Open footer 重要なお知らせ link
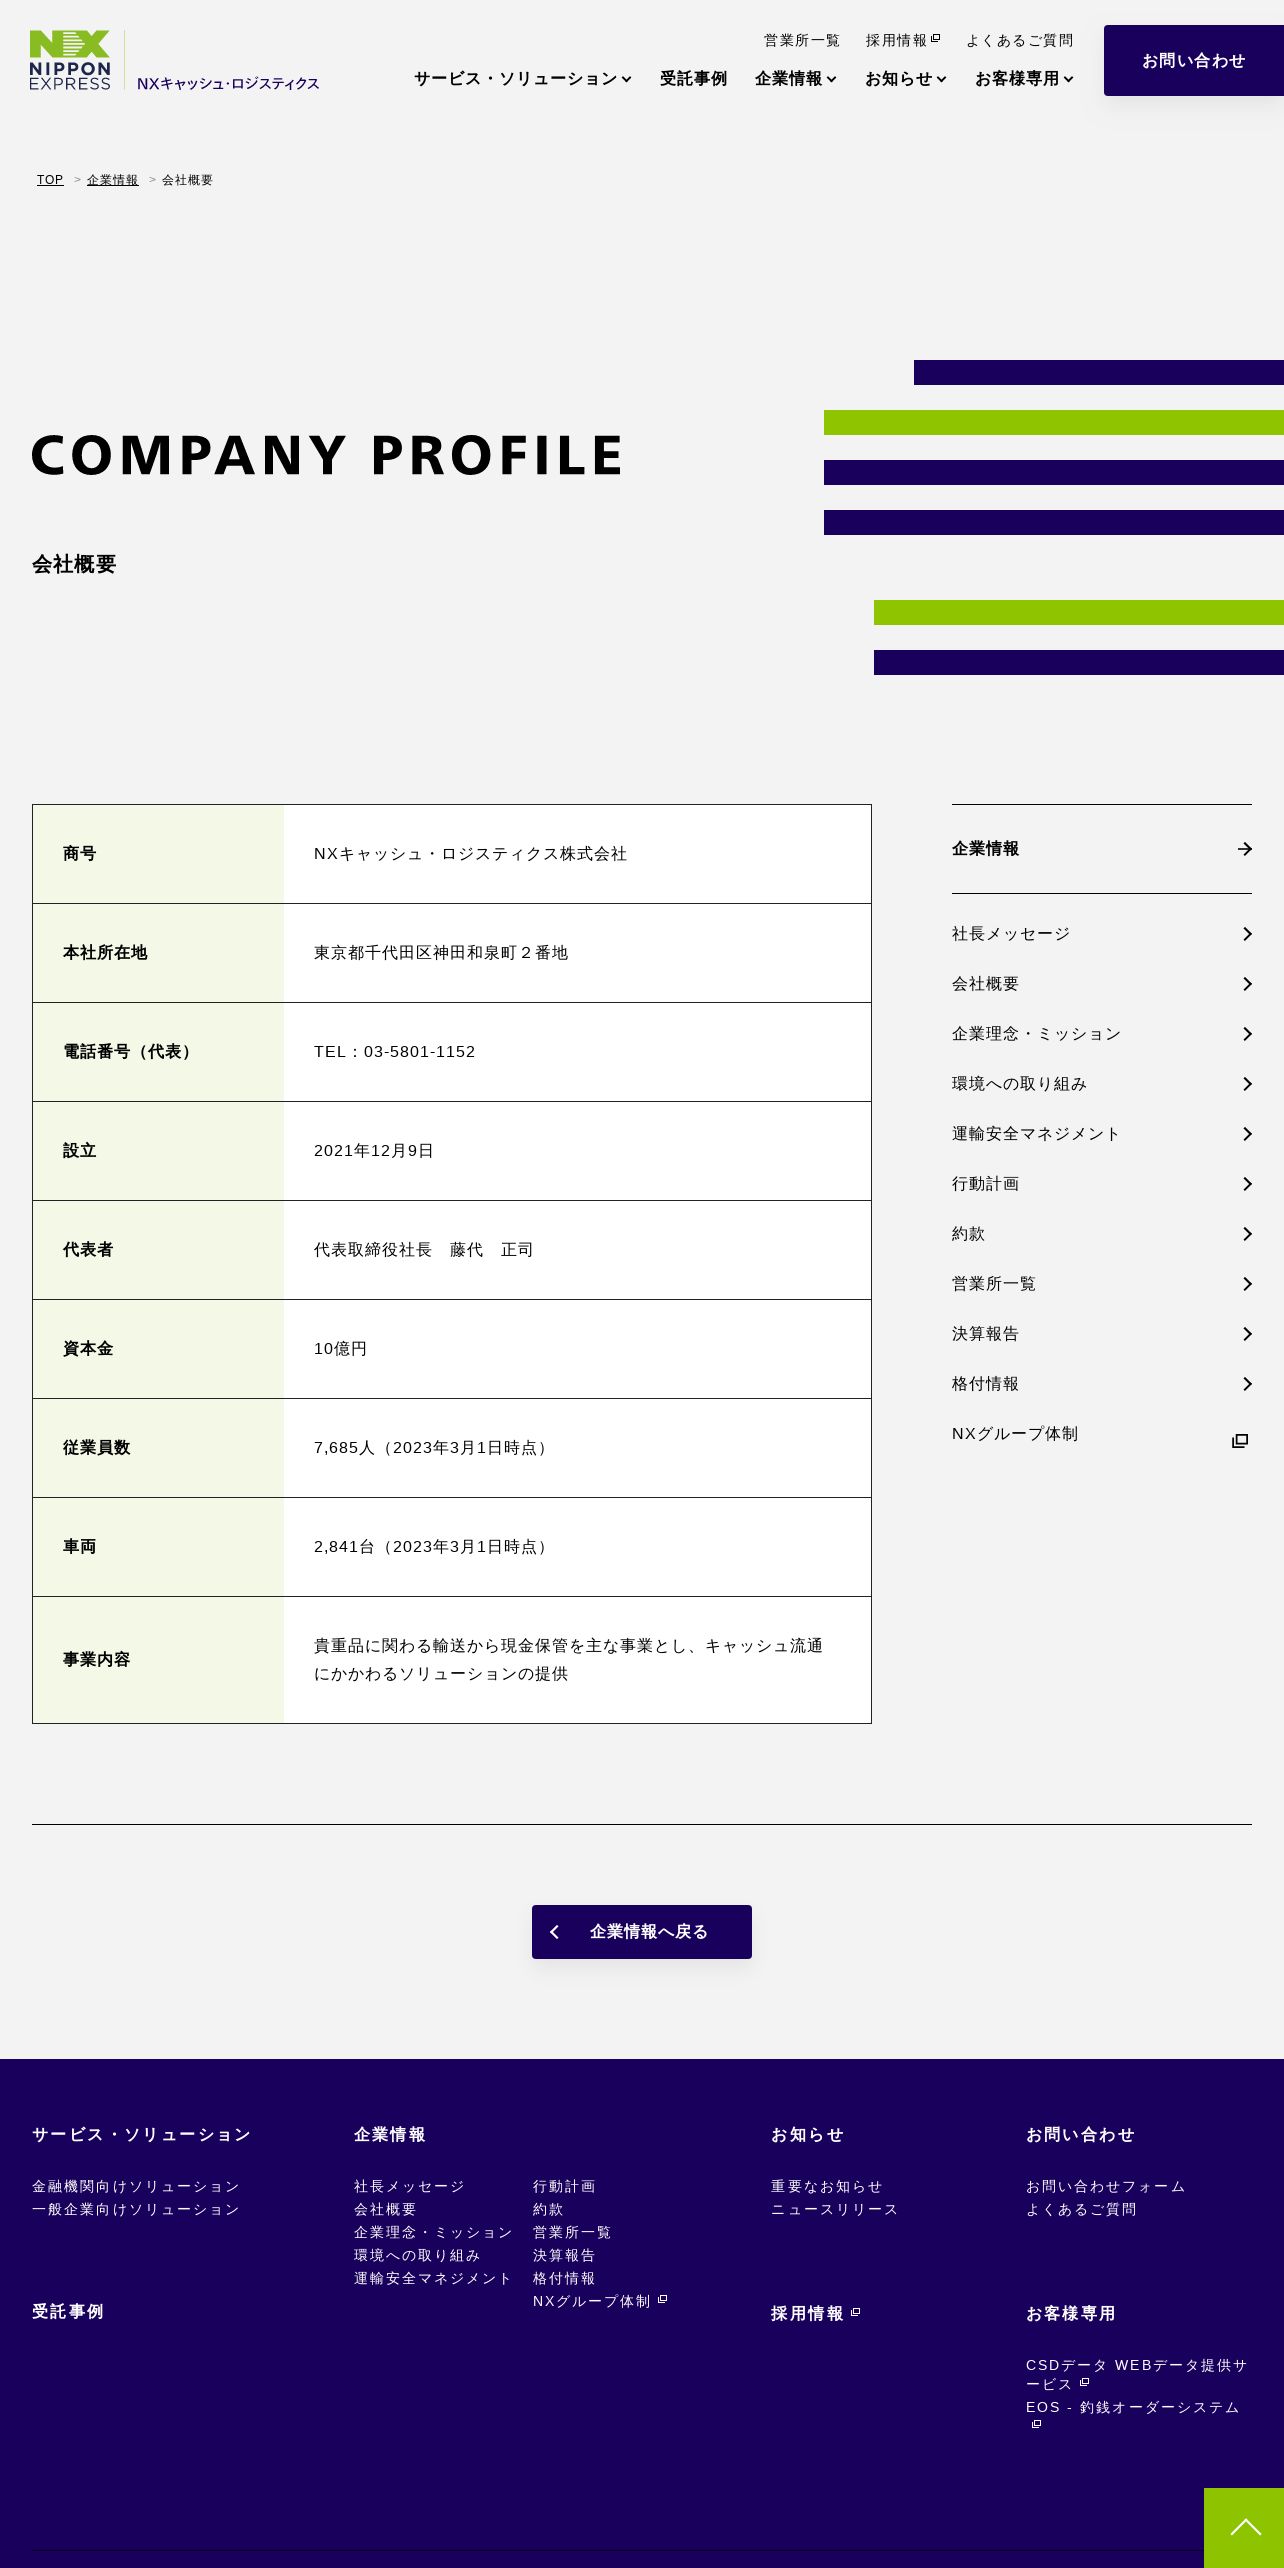Screen dimensions: 1284x2568 [x=827, y=2186]
